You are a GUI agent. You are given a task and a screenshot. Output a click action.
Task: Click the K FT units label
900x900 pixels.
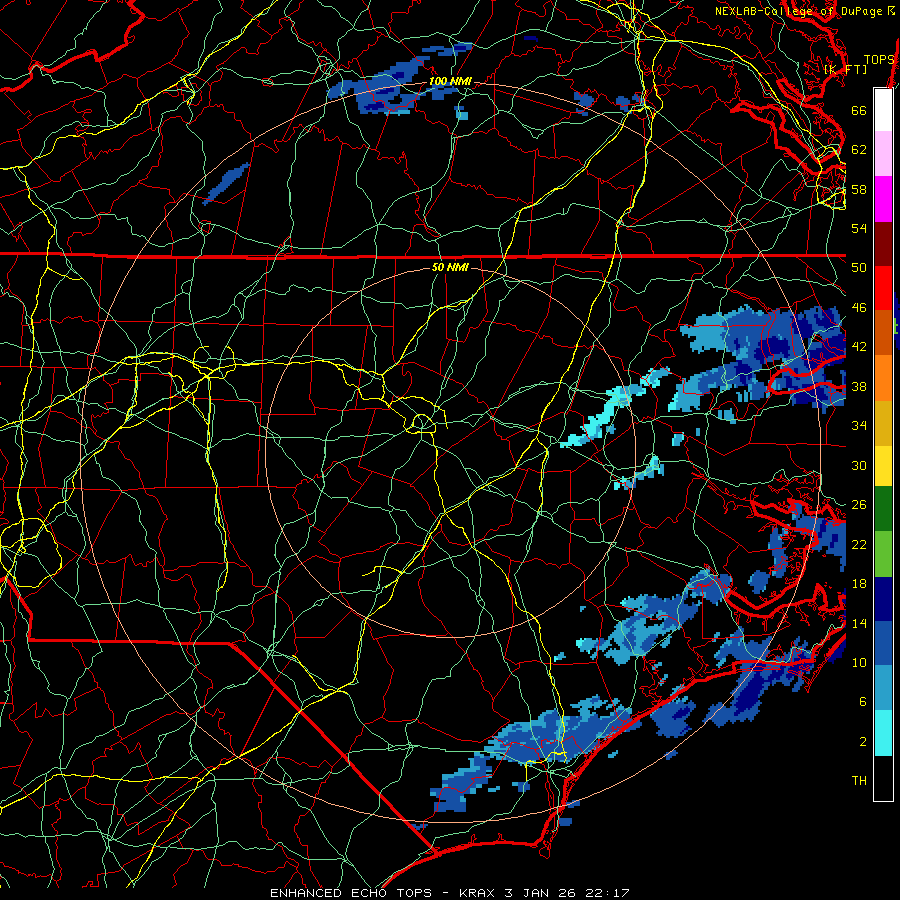click(x=845, y=69)
